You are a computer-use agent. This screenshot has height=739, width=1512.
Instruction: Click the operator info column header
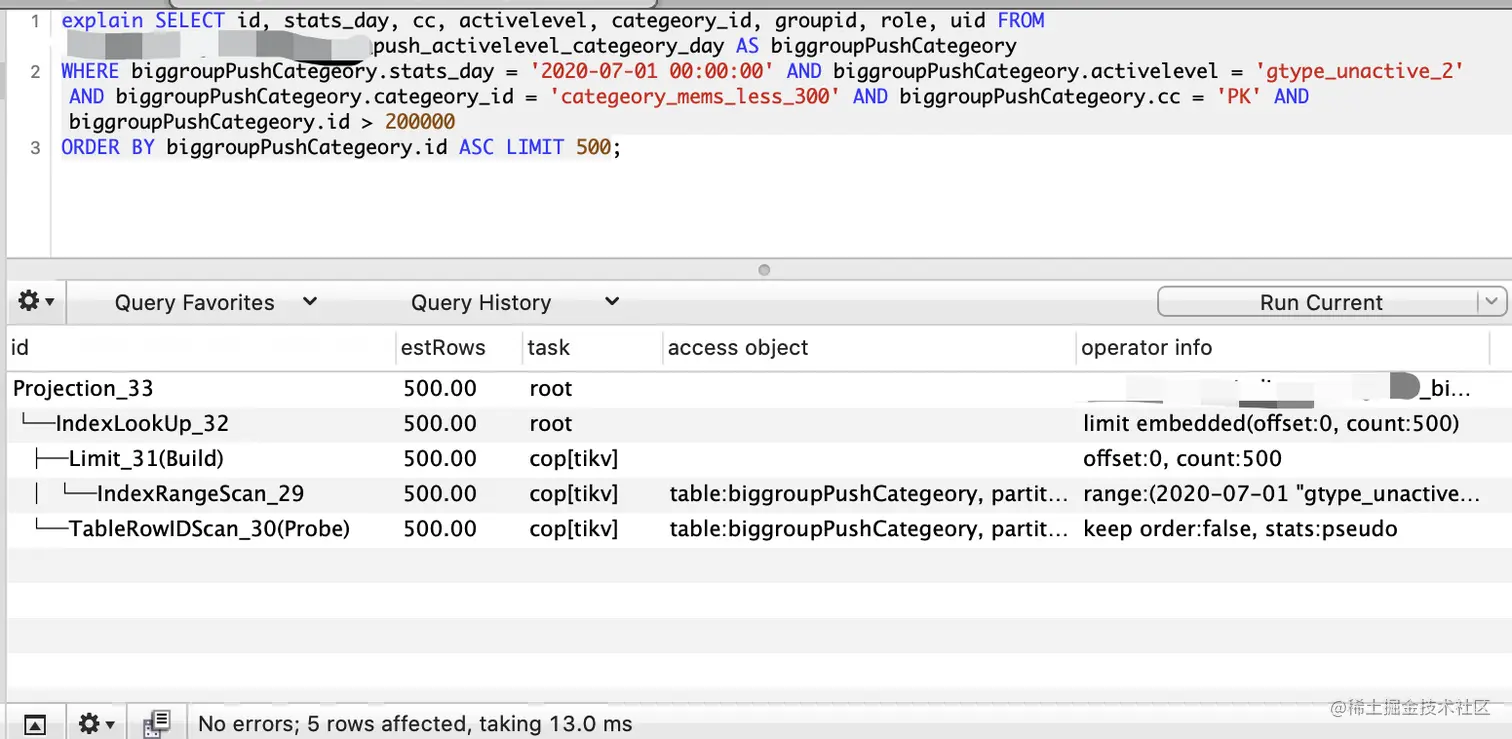point(1146,348)
